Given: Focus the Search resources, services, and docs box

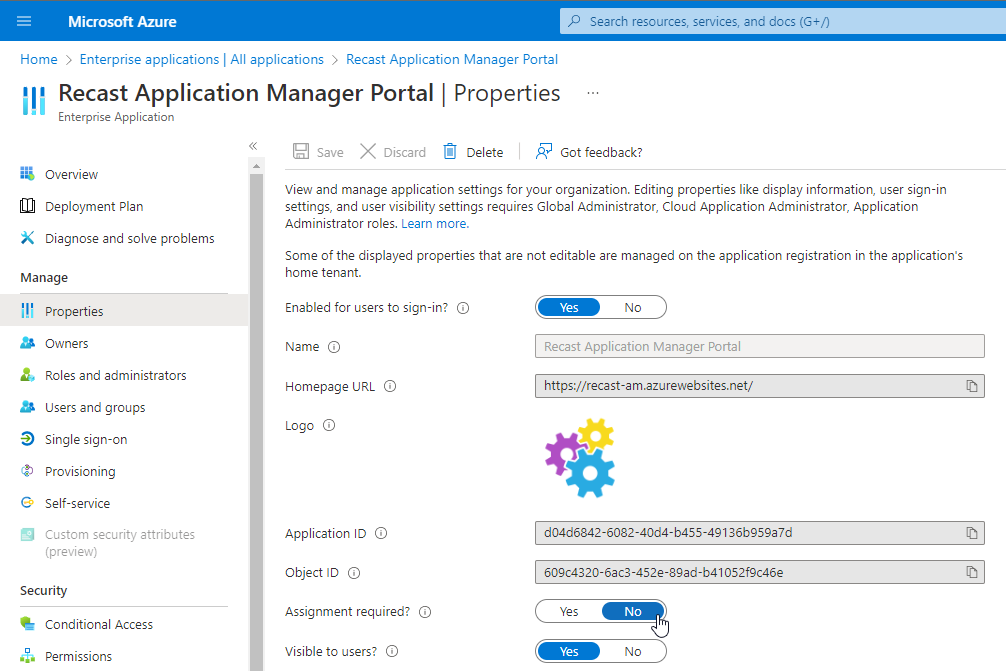Looking at the screenshot, I should point(783,21).
